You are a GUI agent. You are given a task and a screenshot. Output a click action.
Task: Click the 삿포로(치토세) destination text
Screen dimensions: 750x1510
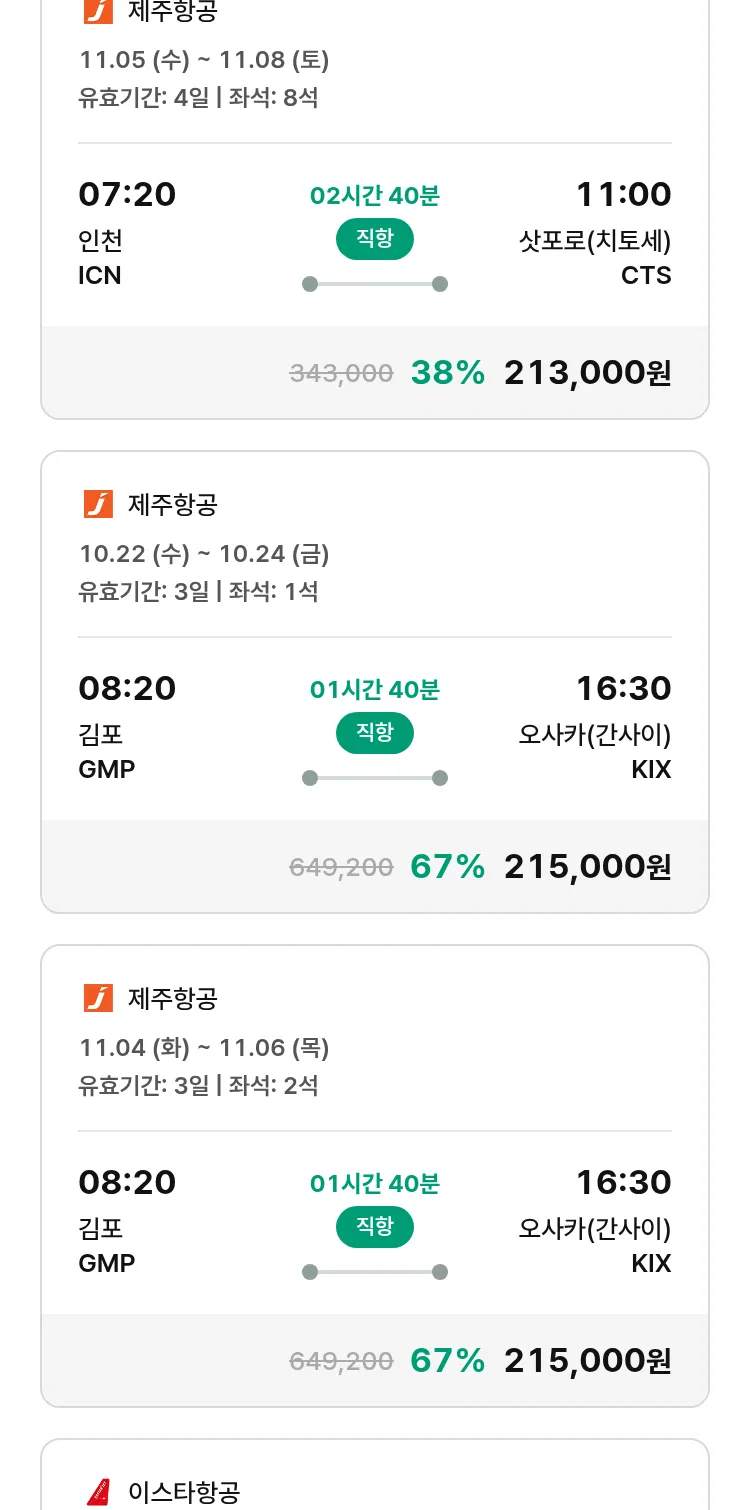(x=594, y=241)
